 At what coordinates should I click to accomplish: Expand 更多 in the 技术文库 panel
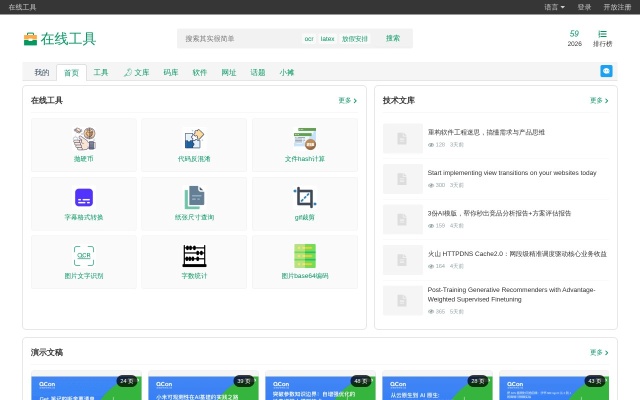click(598, 100)
